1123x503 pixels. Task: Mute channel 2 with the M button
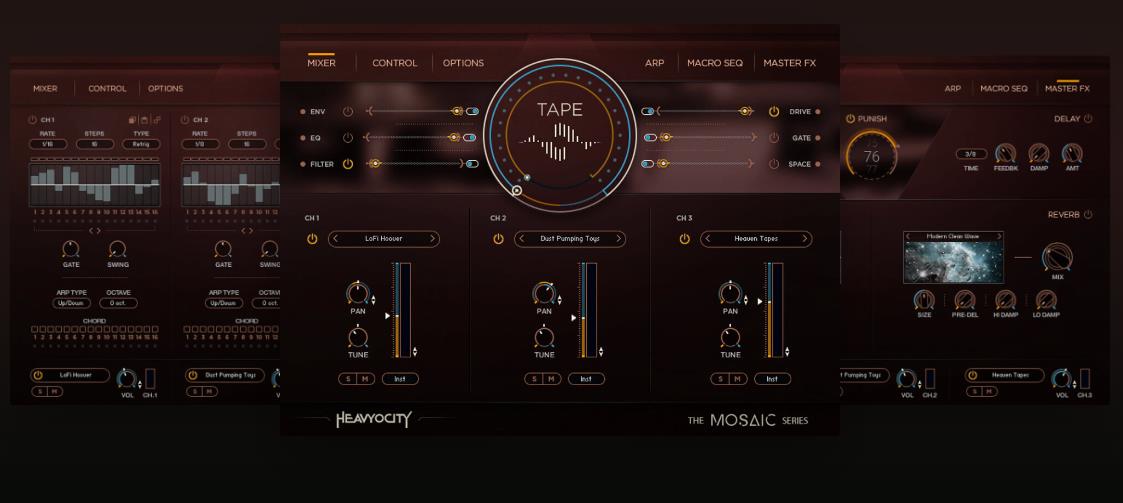(551, 379)
